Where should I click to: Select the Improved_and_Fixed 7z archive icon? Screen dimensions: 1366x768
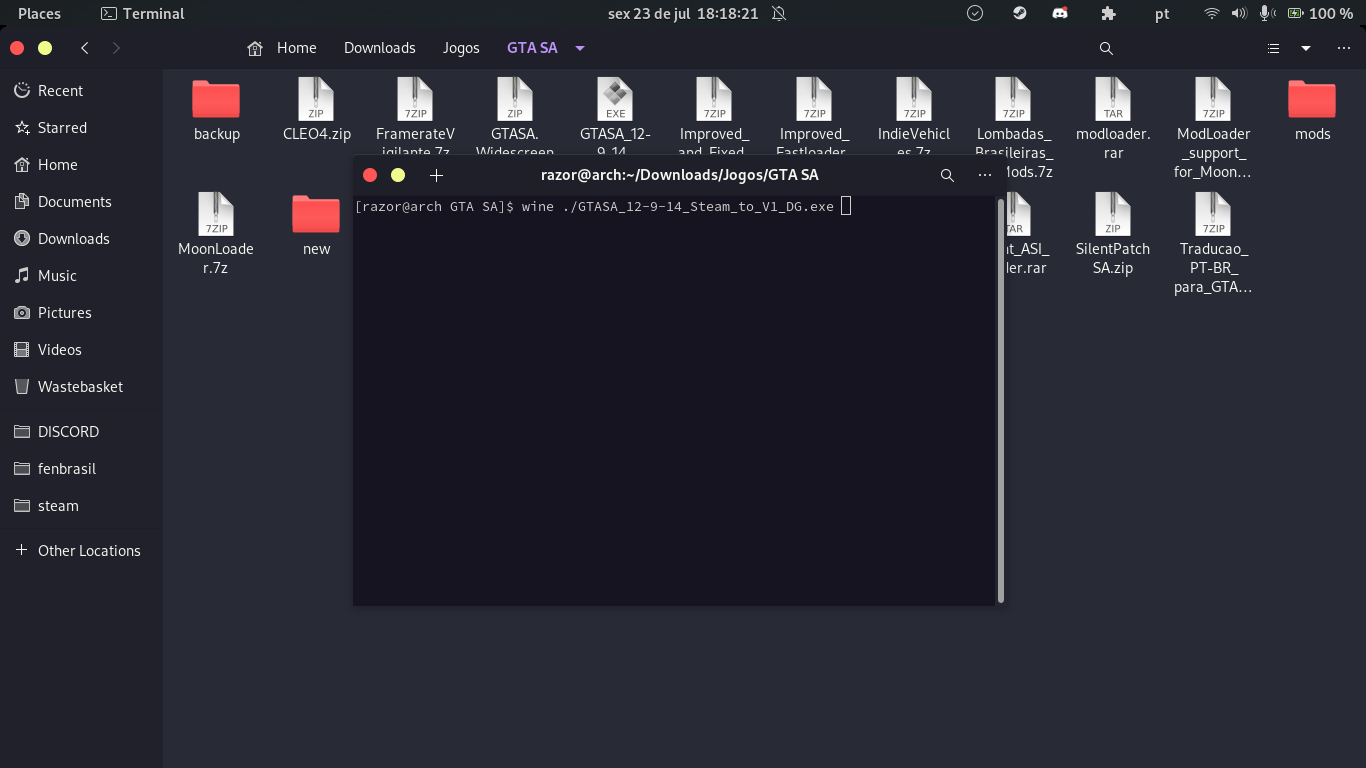coord(714,100)
